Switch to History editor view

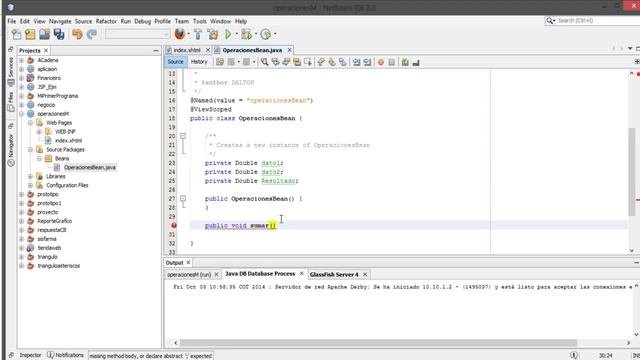[x=199, y=62]
